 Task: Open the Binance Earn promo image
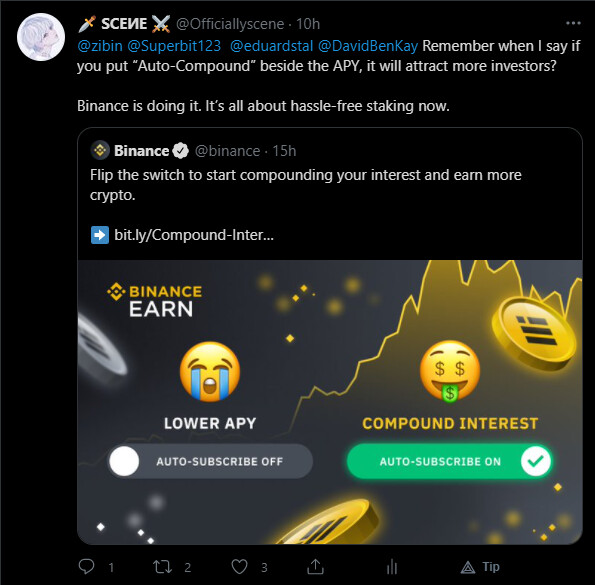[330, 402]
